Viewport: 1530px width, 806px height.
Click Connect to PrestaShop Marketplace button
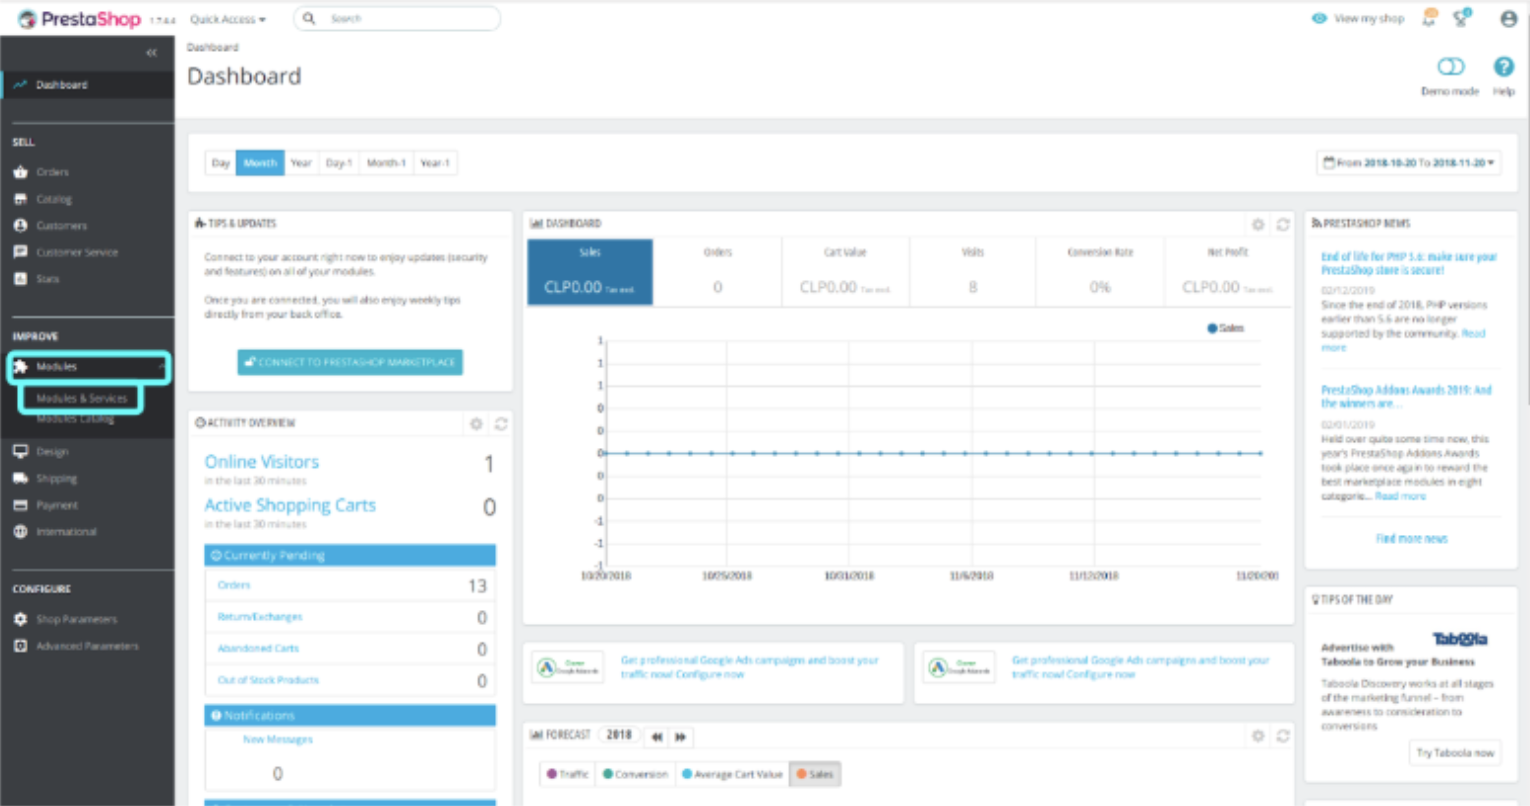(350, 362)
